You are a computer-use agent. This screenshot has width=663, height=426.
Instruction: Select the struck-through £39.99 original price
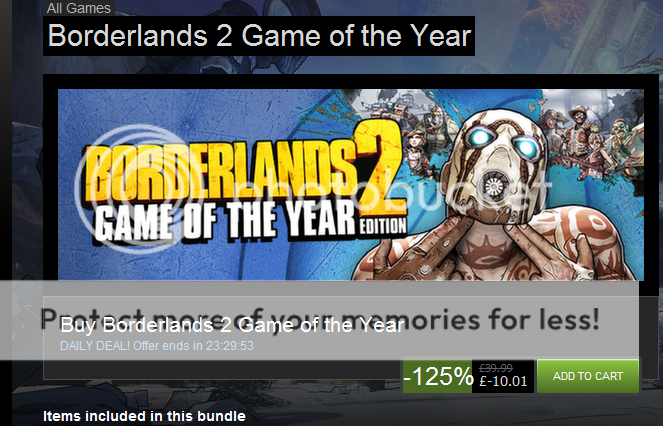(x=496, y=368)
